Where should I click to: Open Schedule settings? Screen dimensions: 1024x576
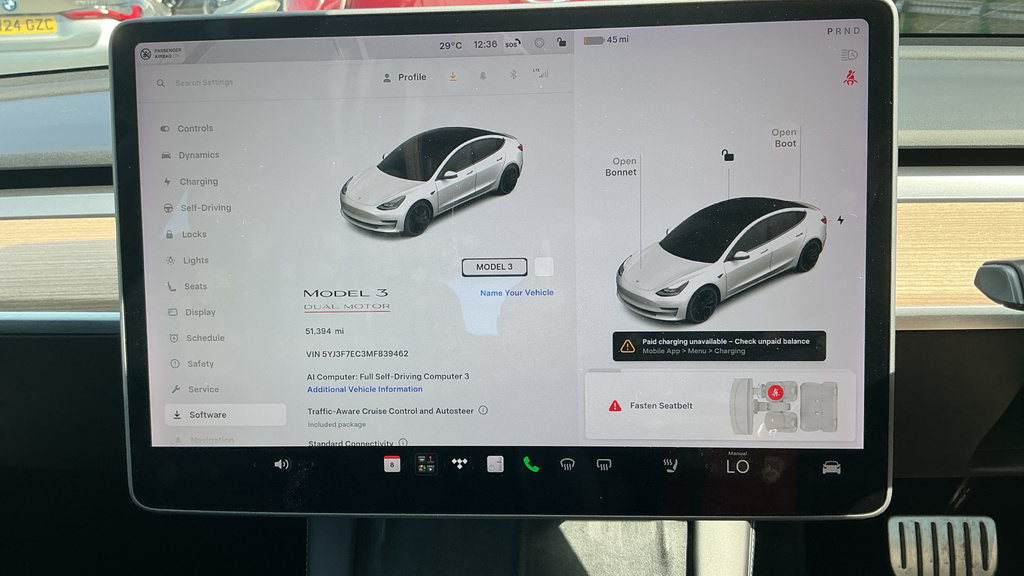click(197, 338)
